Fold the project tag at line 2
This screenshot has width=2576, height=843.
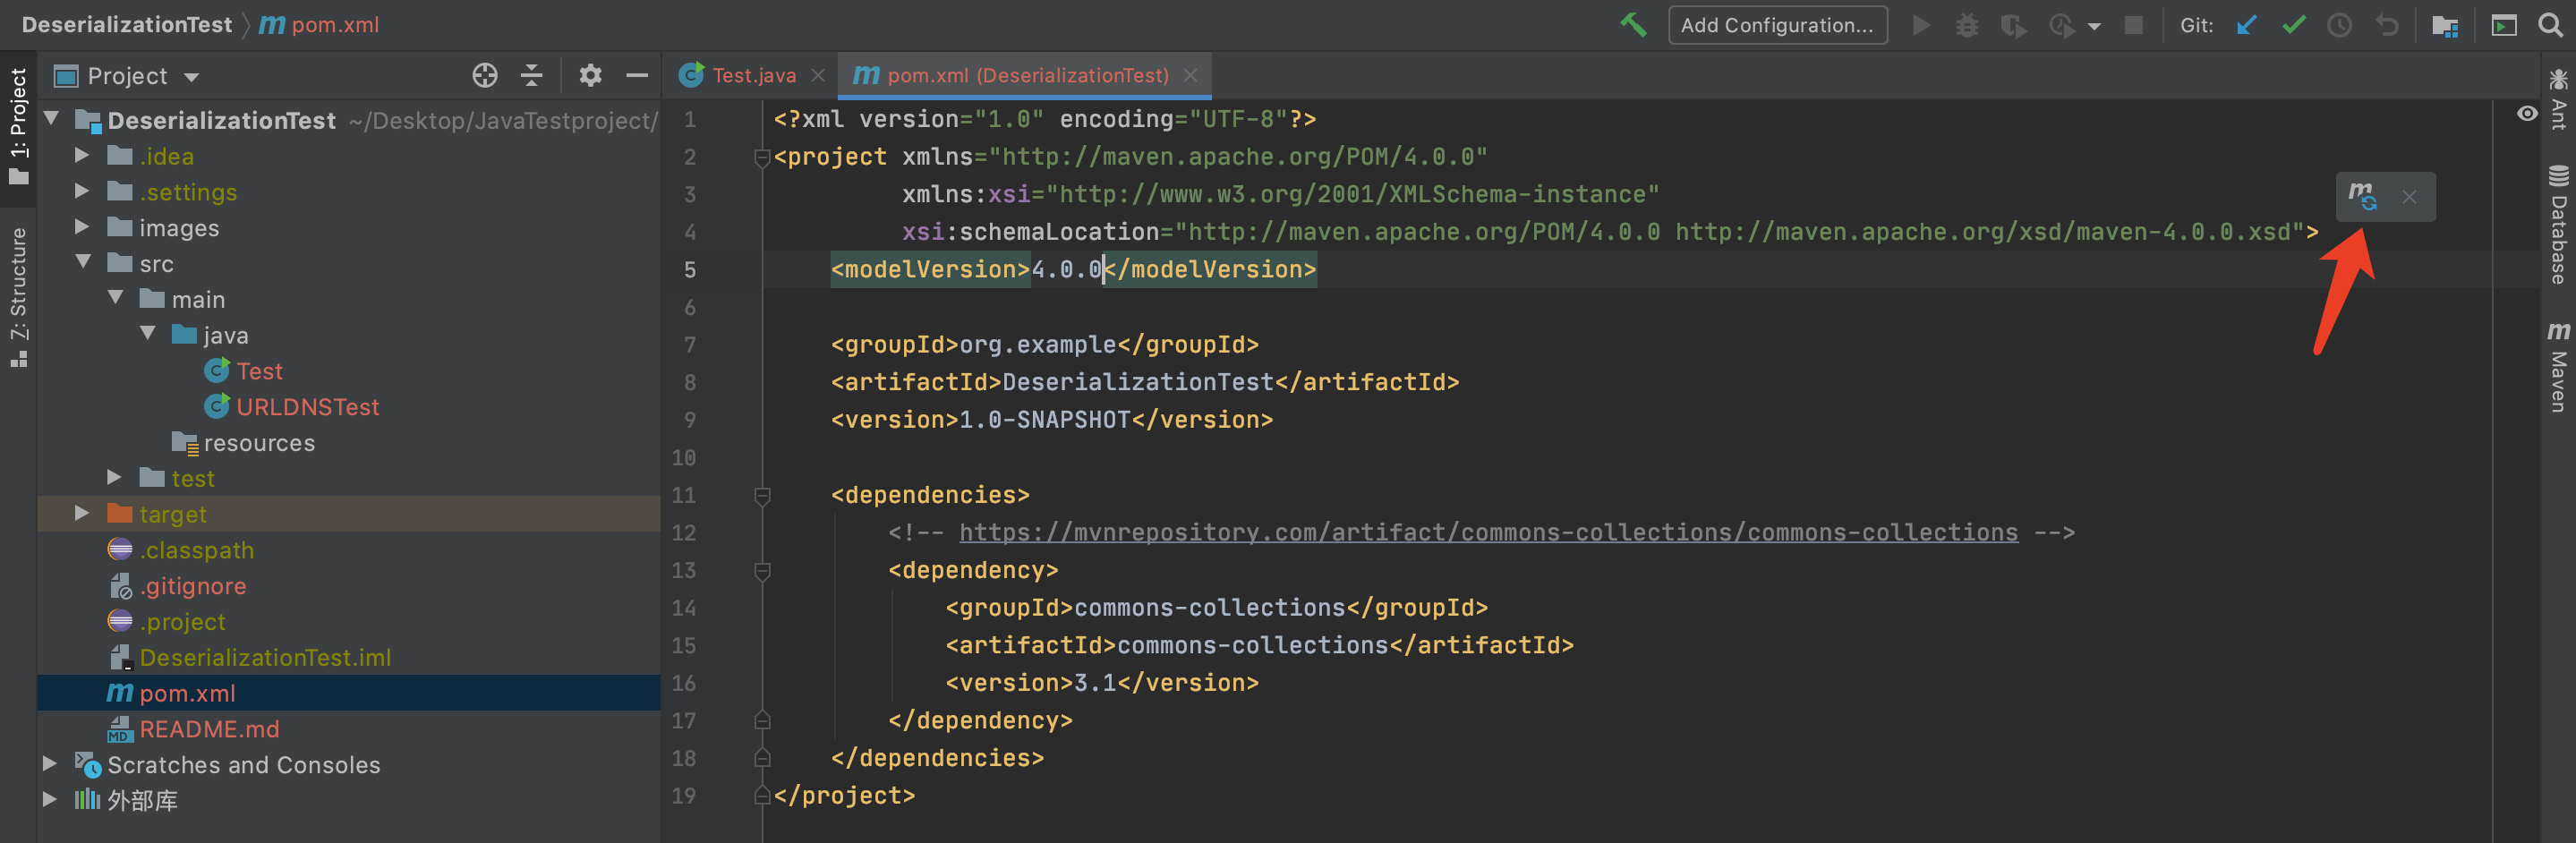click(762, 157)
